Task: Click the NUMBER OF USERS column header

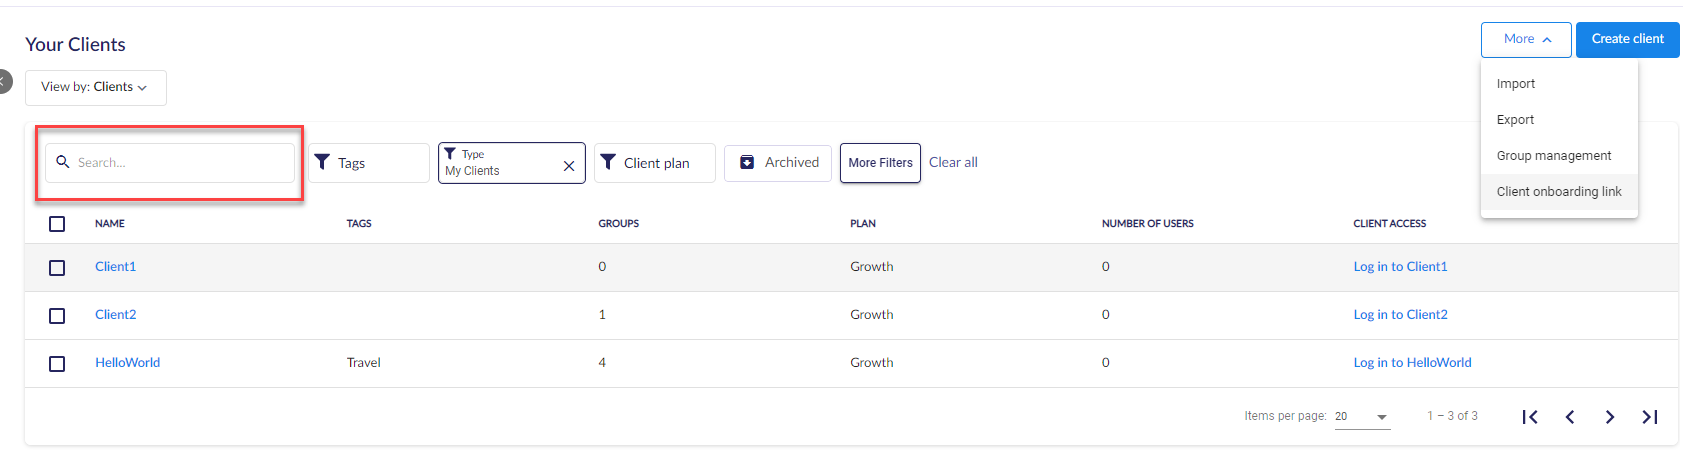Action: (x=1148, y=224)
